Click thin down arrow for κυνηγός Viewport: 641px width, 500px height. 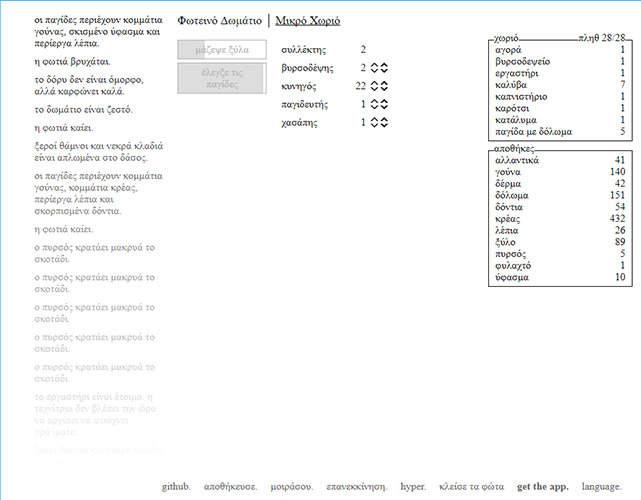coord(374,89)
